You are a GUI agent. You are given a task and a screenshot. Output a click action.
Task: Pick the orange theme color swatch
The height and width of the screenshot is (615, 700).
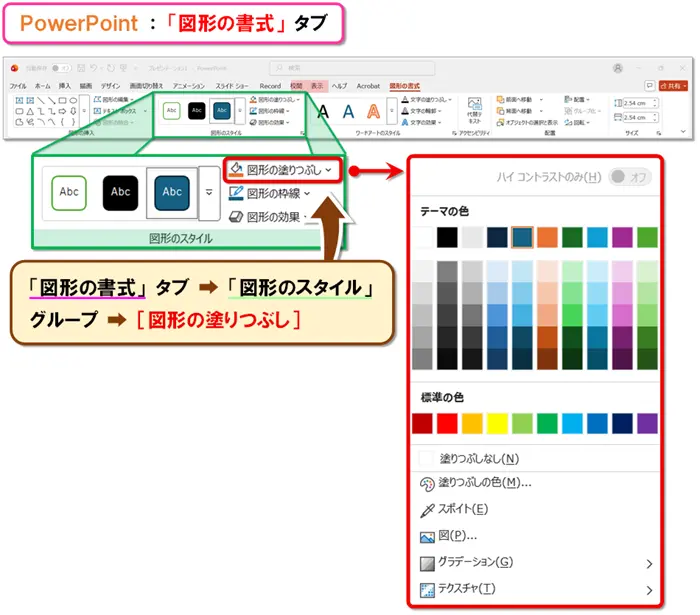(x=547, y=237)
